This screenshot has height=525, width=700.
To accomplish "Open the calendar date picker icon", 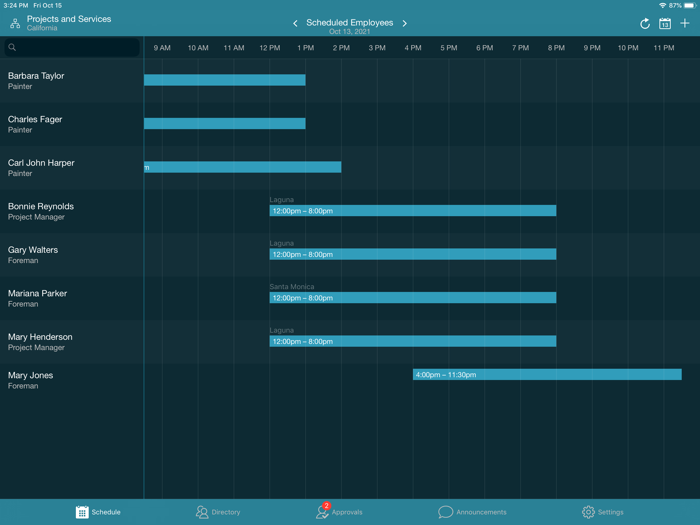I will click(665, 24).
